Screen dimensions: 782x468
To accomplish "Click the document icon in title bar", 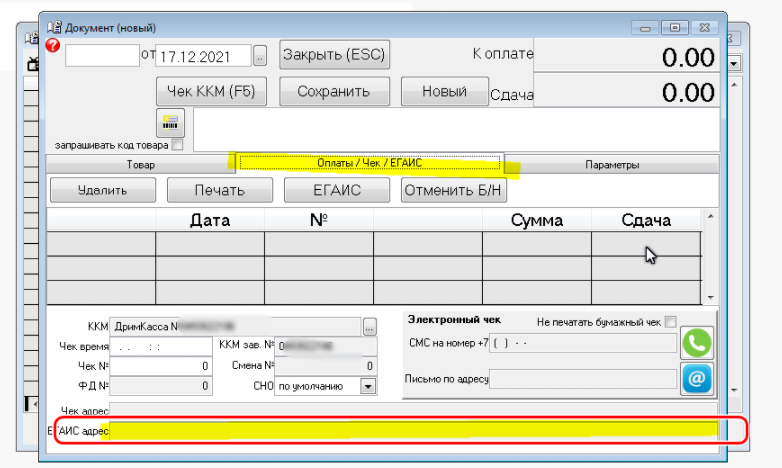I will [54, 27].
